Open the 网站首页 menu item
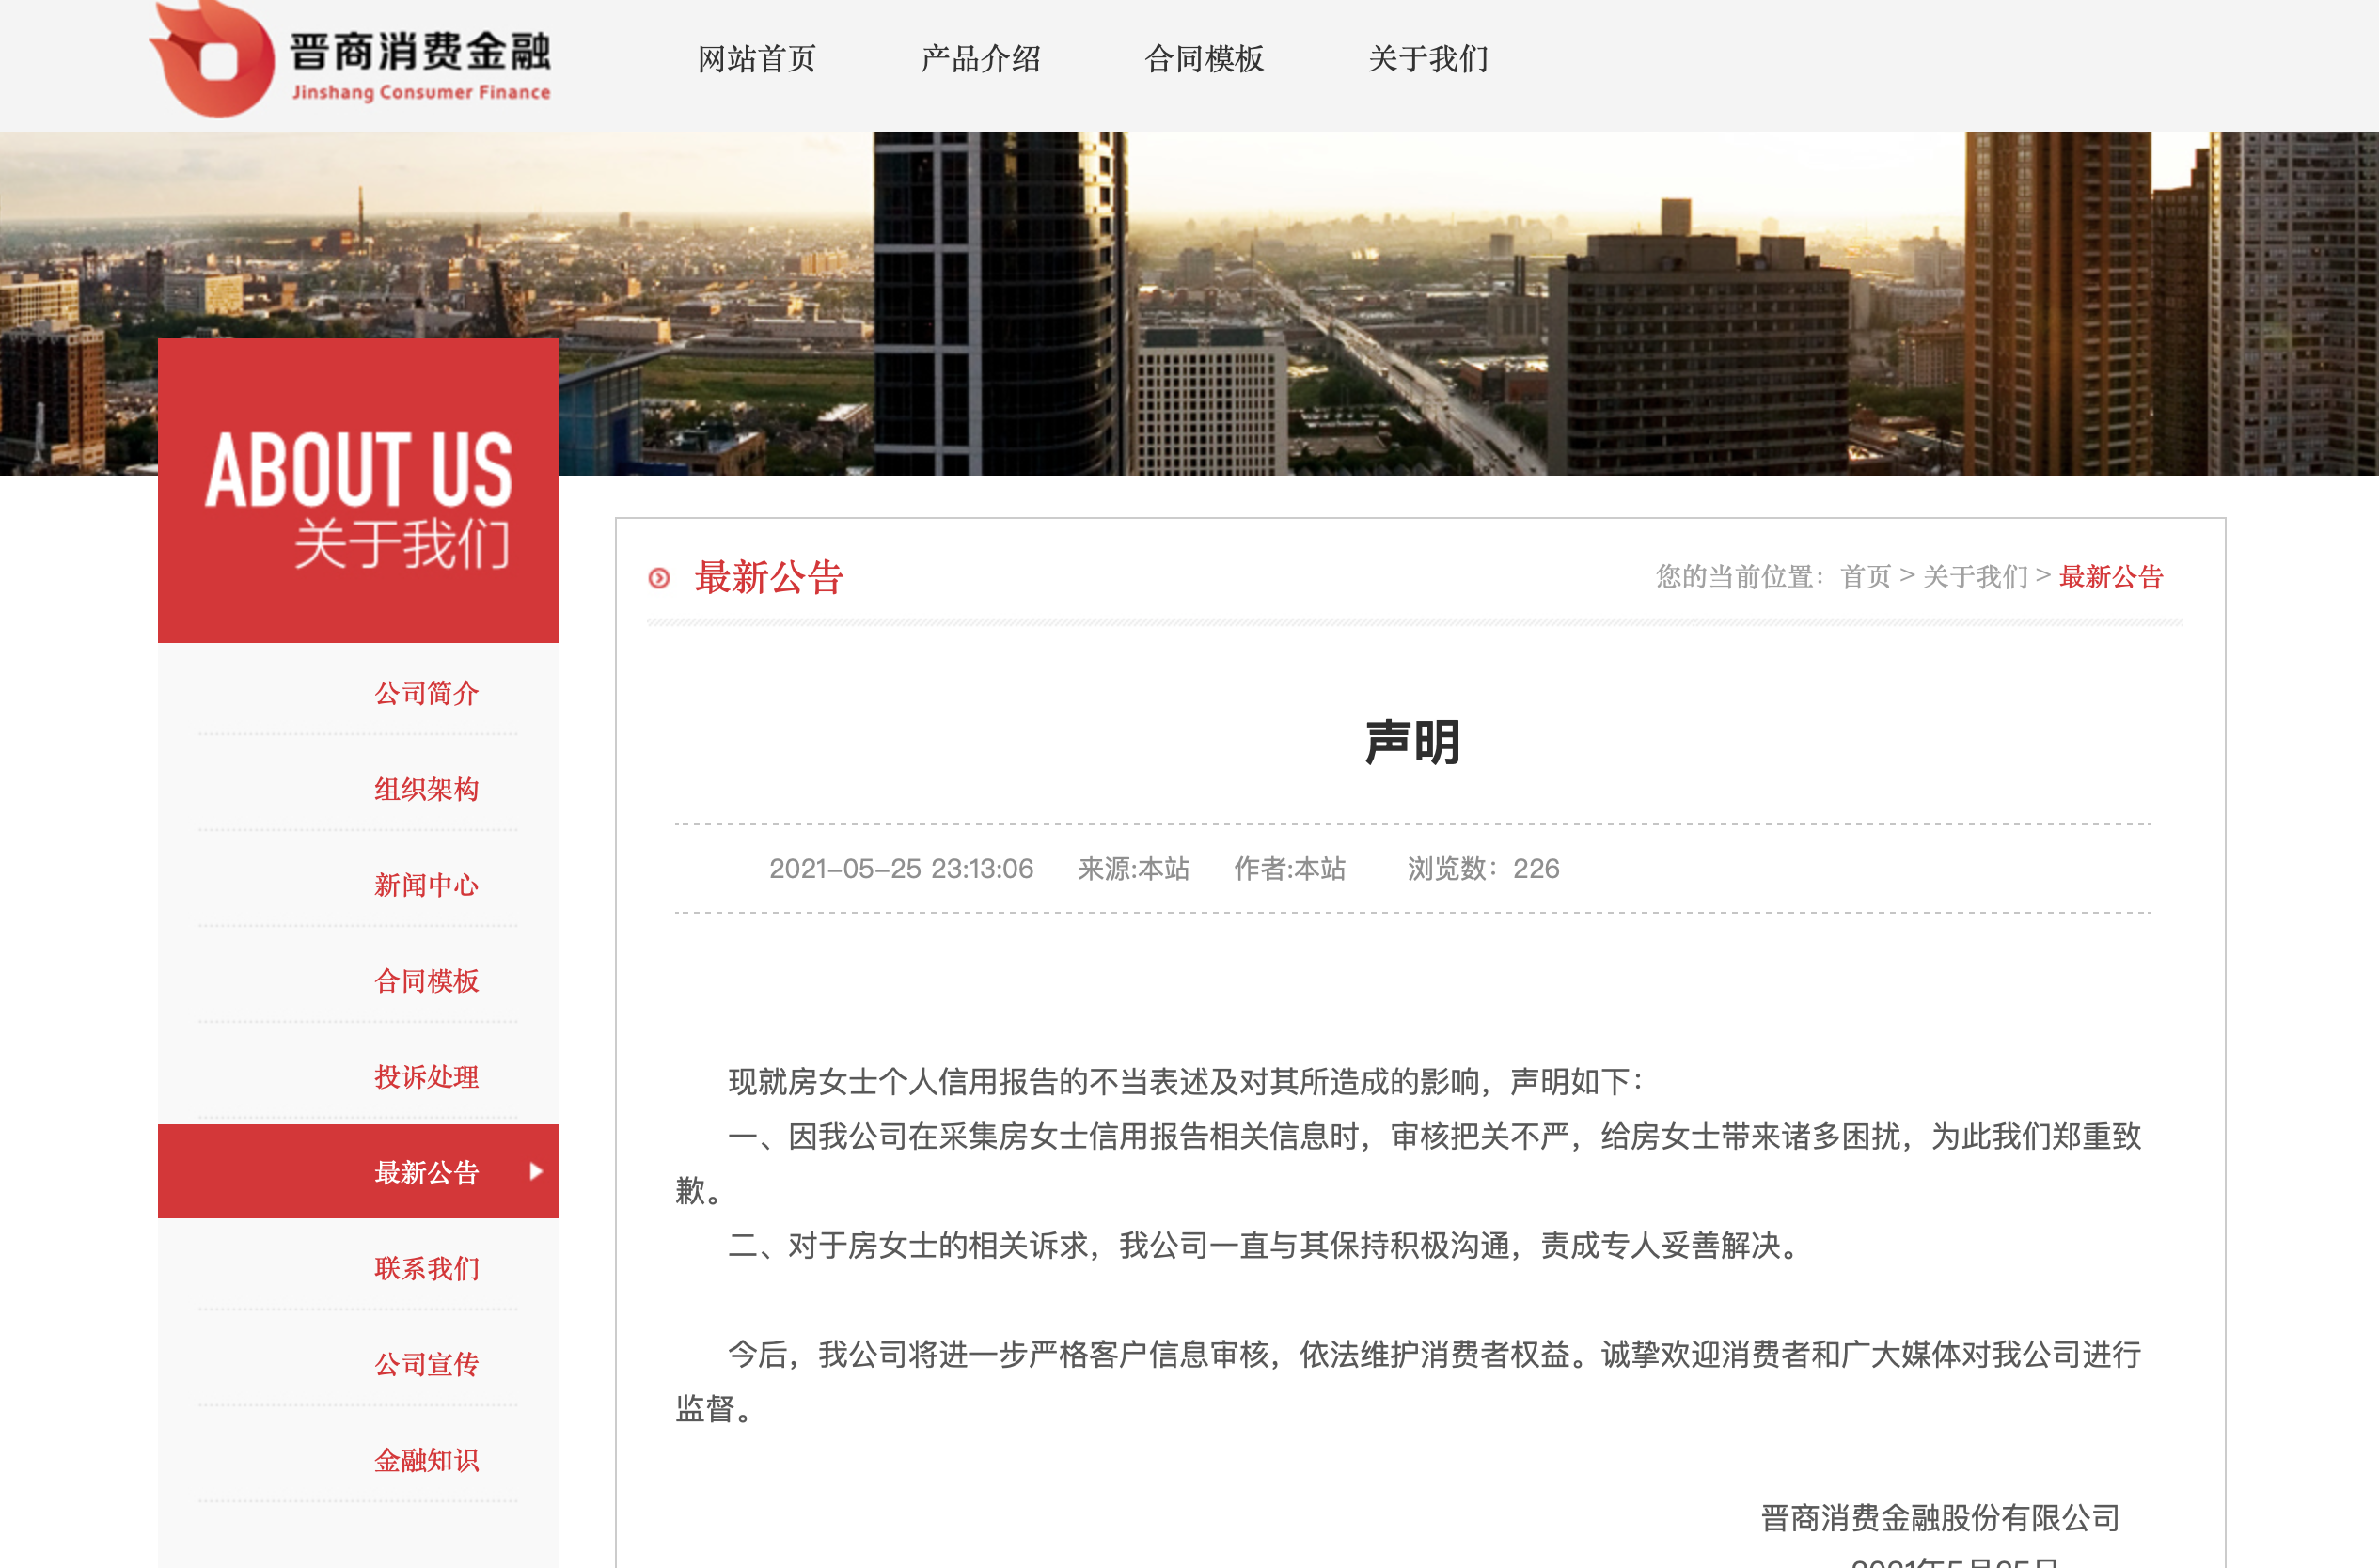Image resolution: width=2379 pixels, height=1568 pixels. coord(756,60)
